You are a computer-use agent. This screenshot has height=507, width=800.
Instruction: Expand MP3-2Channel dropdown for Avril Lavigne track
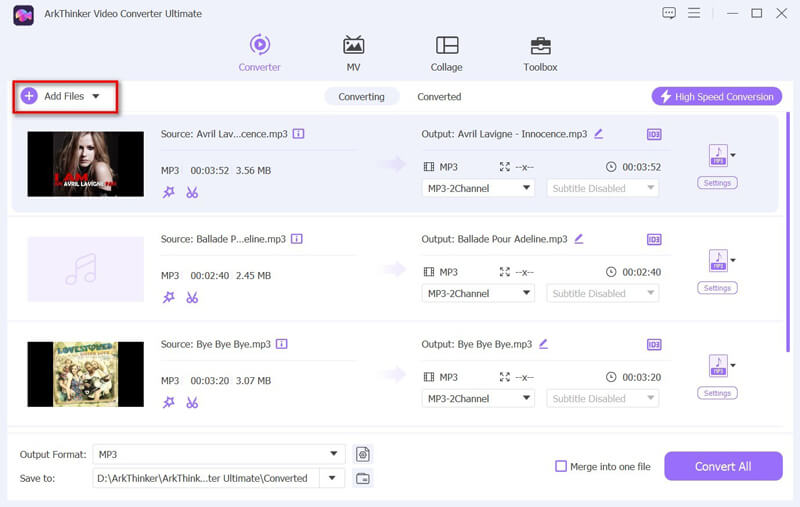coord(478,188)
